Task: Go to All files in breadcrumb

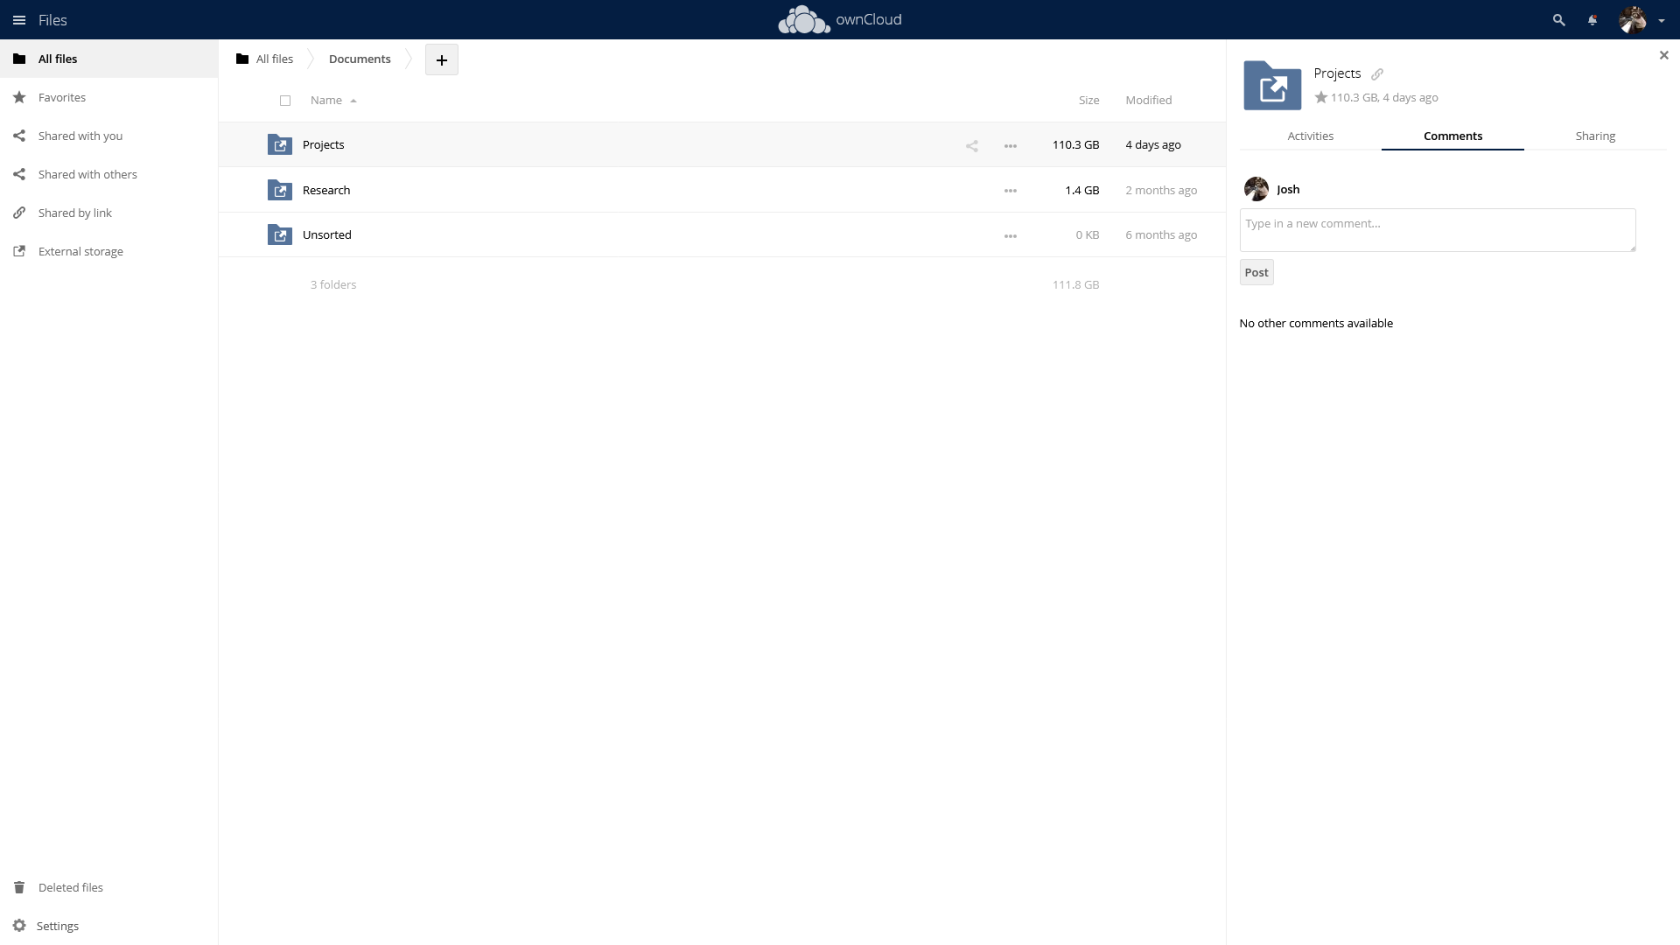Action: (x=265, y=59)
